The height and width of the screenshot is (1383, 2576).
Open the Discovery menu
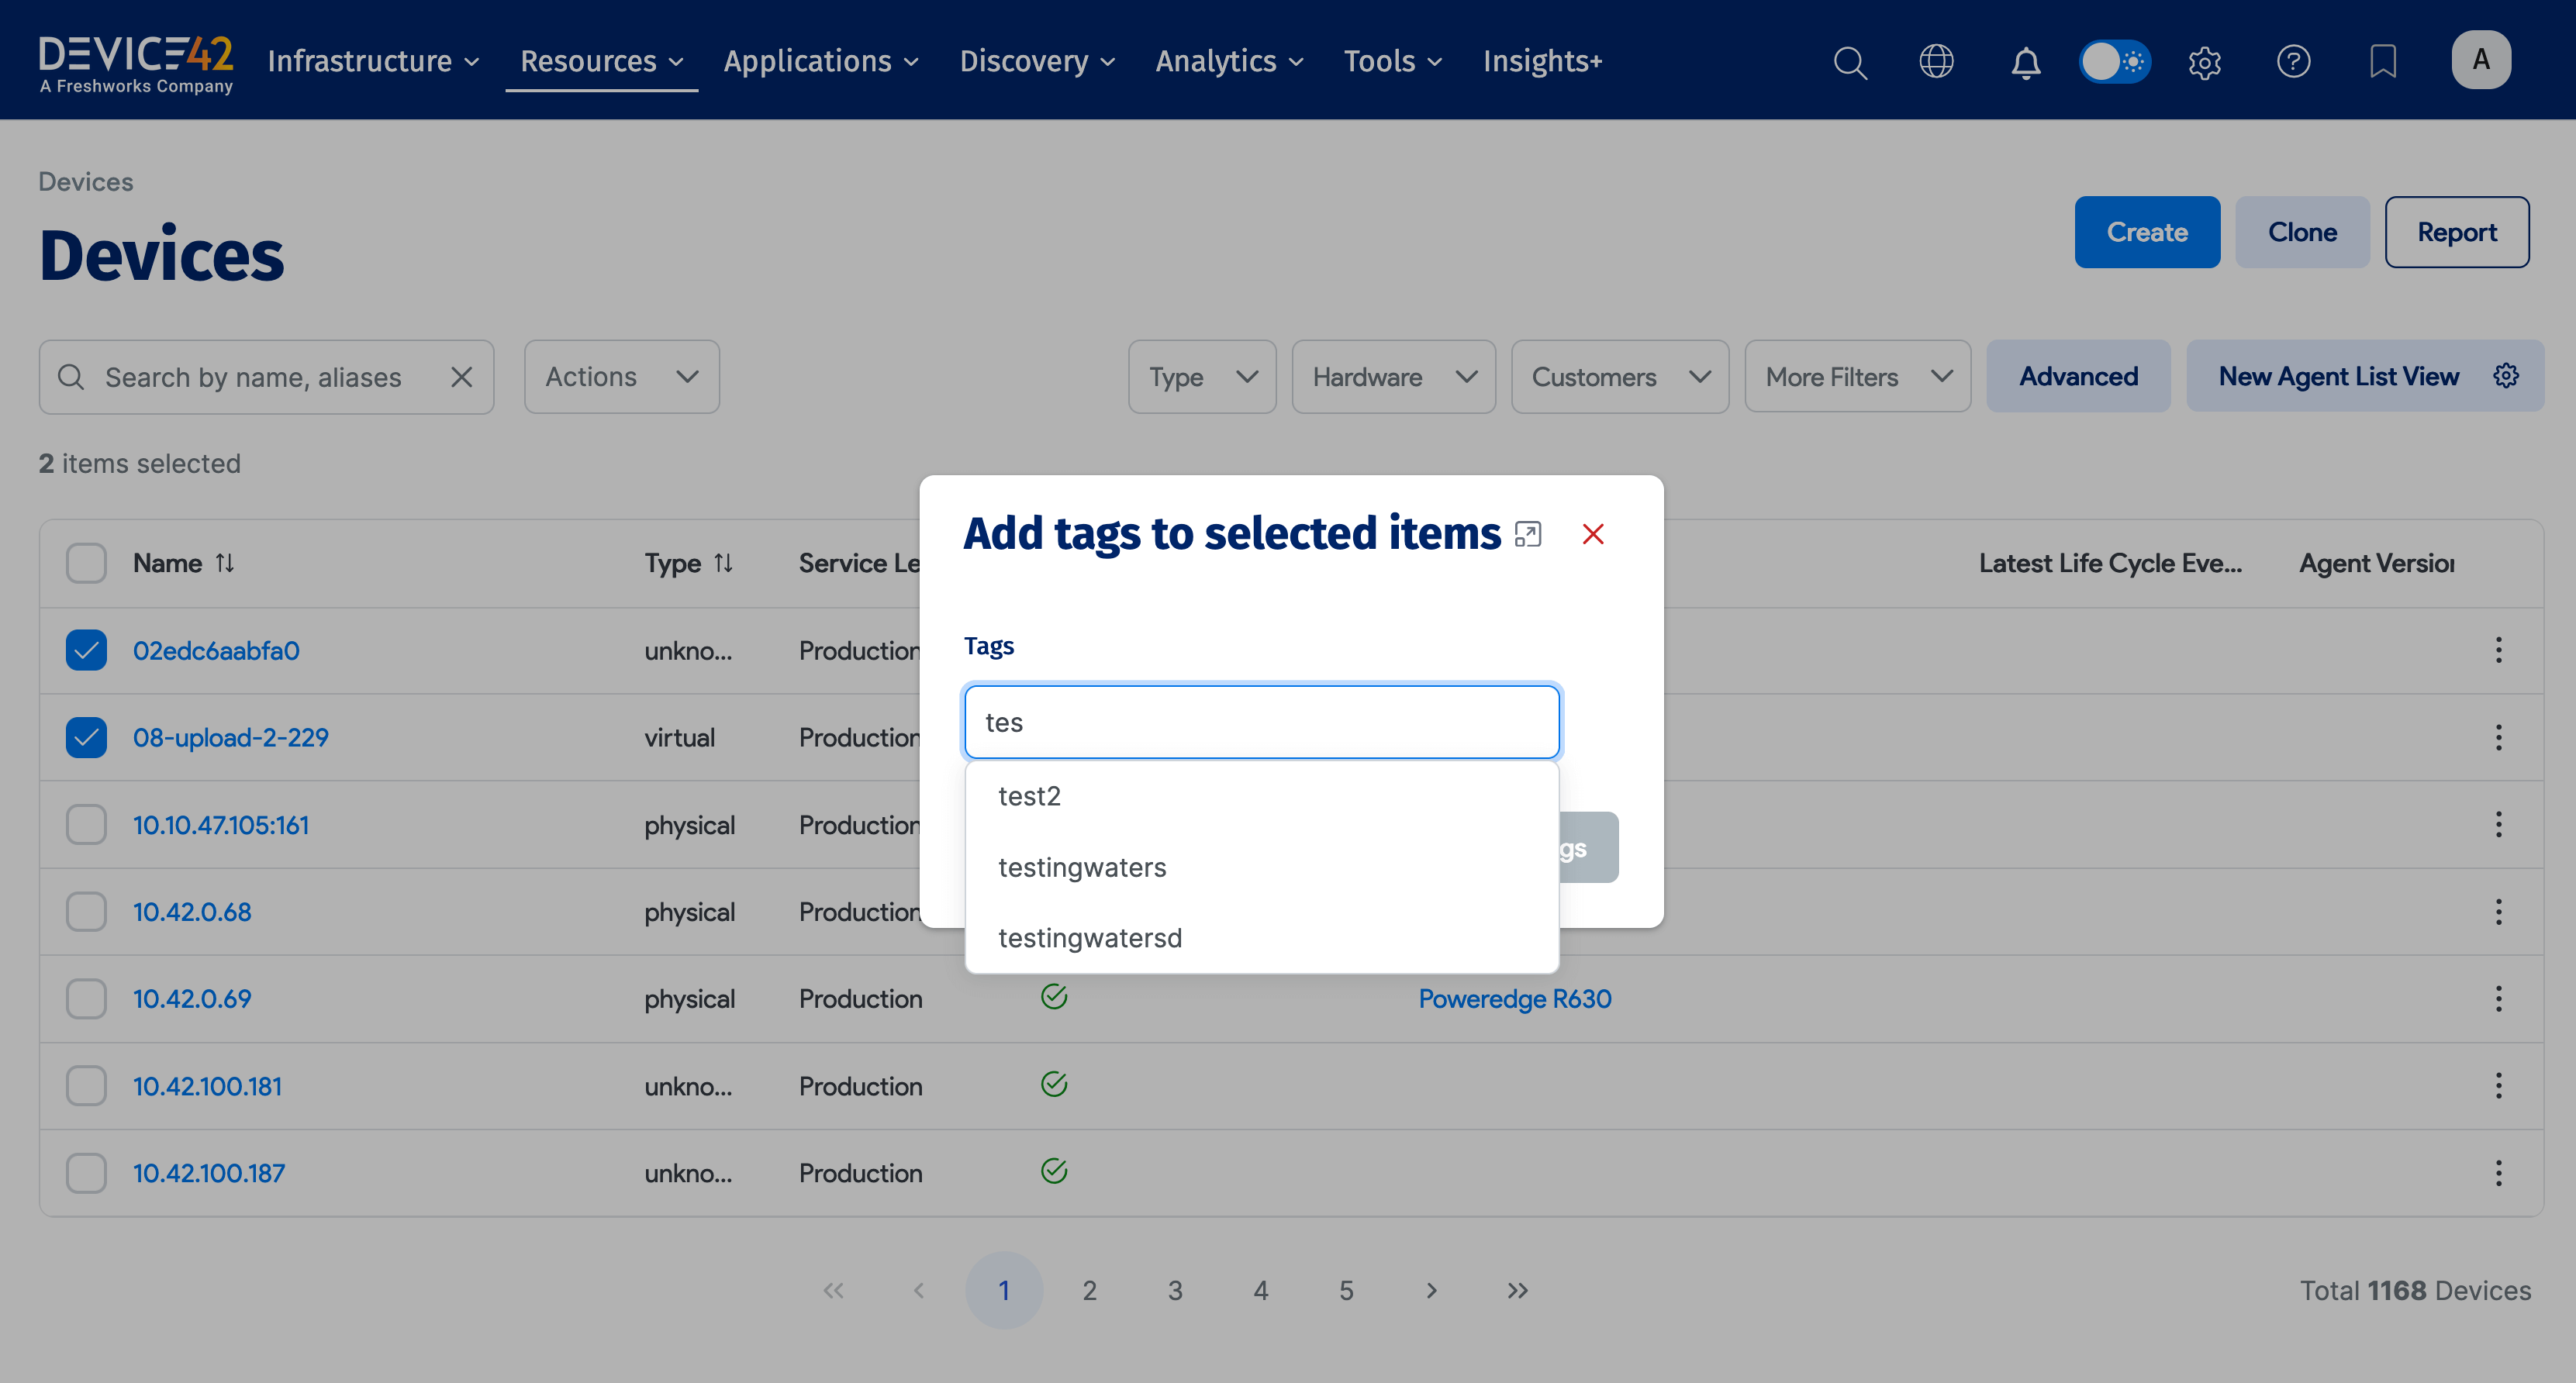[x=1035, y=61]
